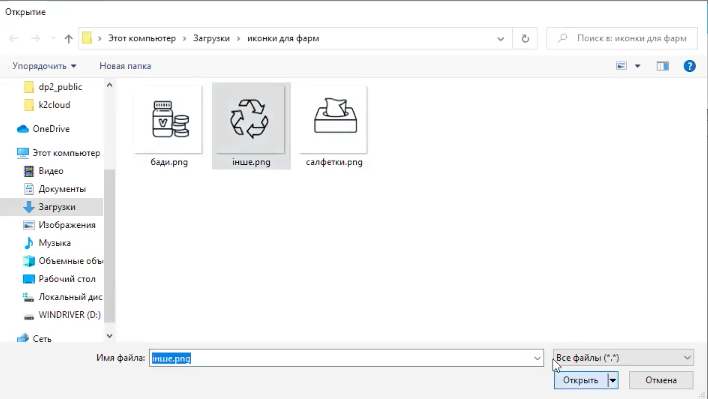Open 'Объемные объекты' in navigation pane

63,261
